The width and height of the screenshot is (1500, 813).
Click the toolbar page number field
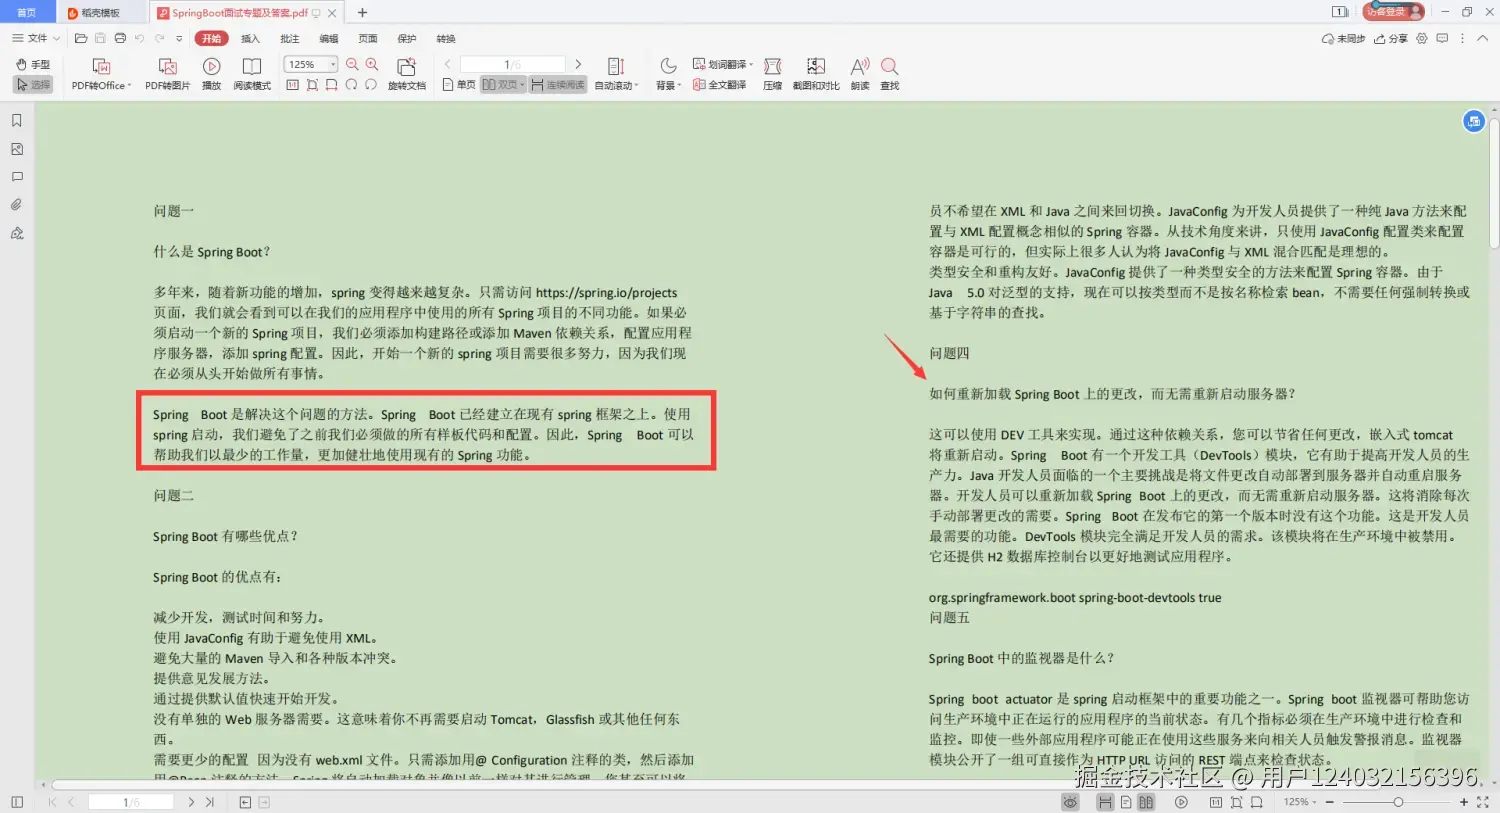click(x=512, y=64)
